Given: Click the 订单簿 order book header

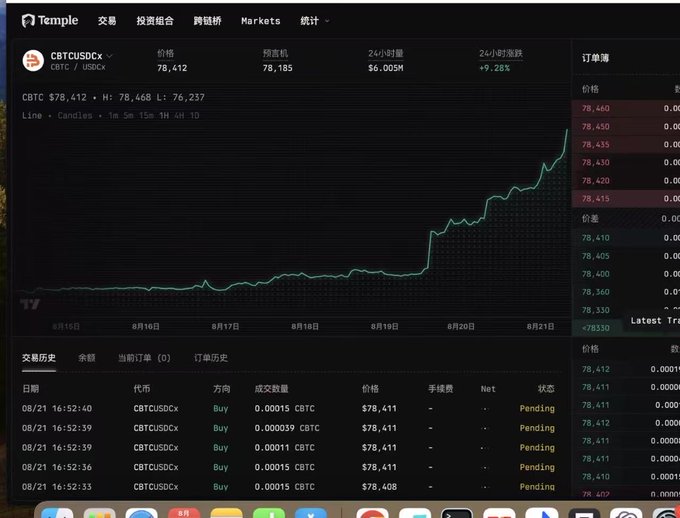Looking at the screenshot, I should [595, 58].
